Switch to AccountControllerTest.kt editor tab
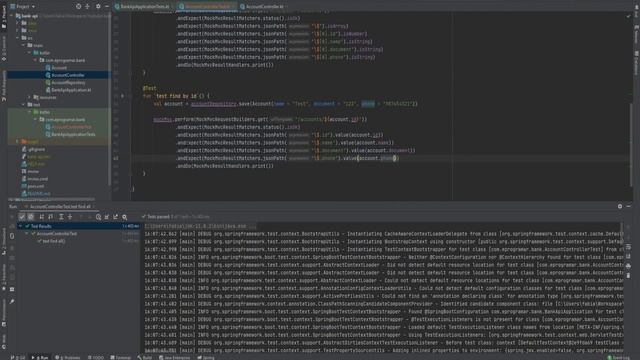 (x=207, y=7)
